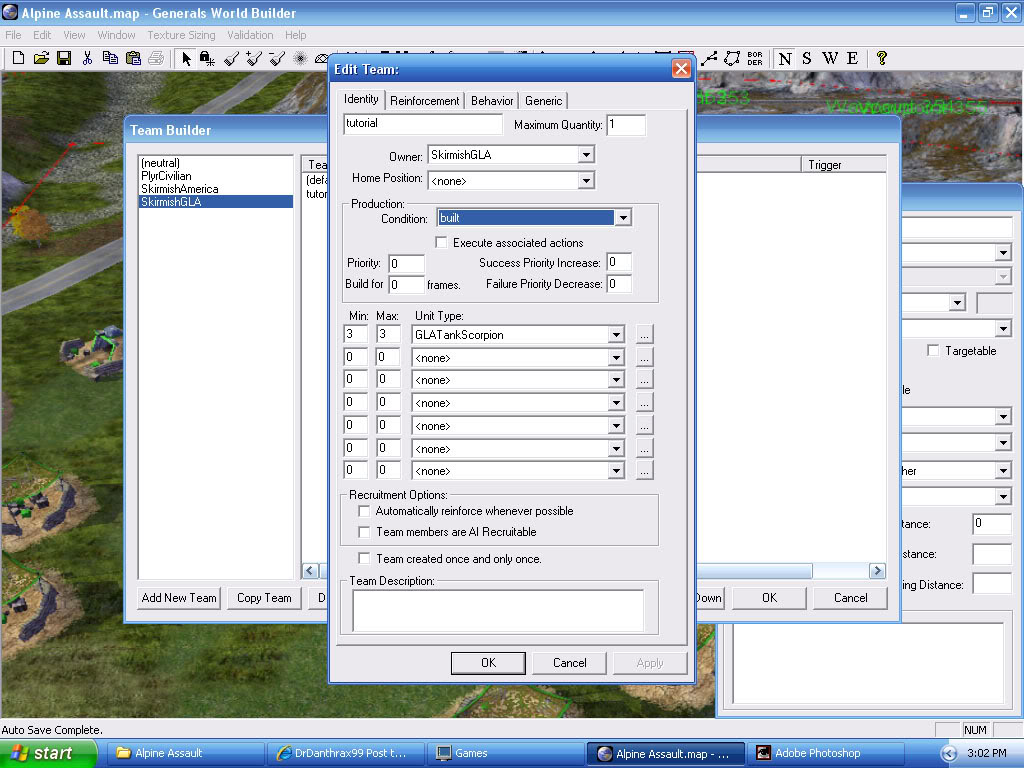Click Copy Team in Team Builder
1024x768 pixels.
(x=264, y=598)
